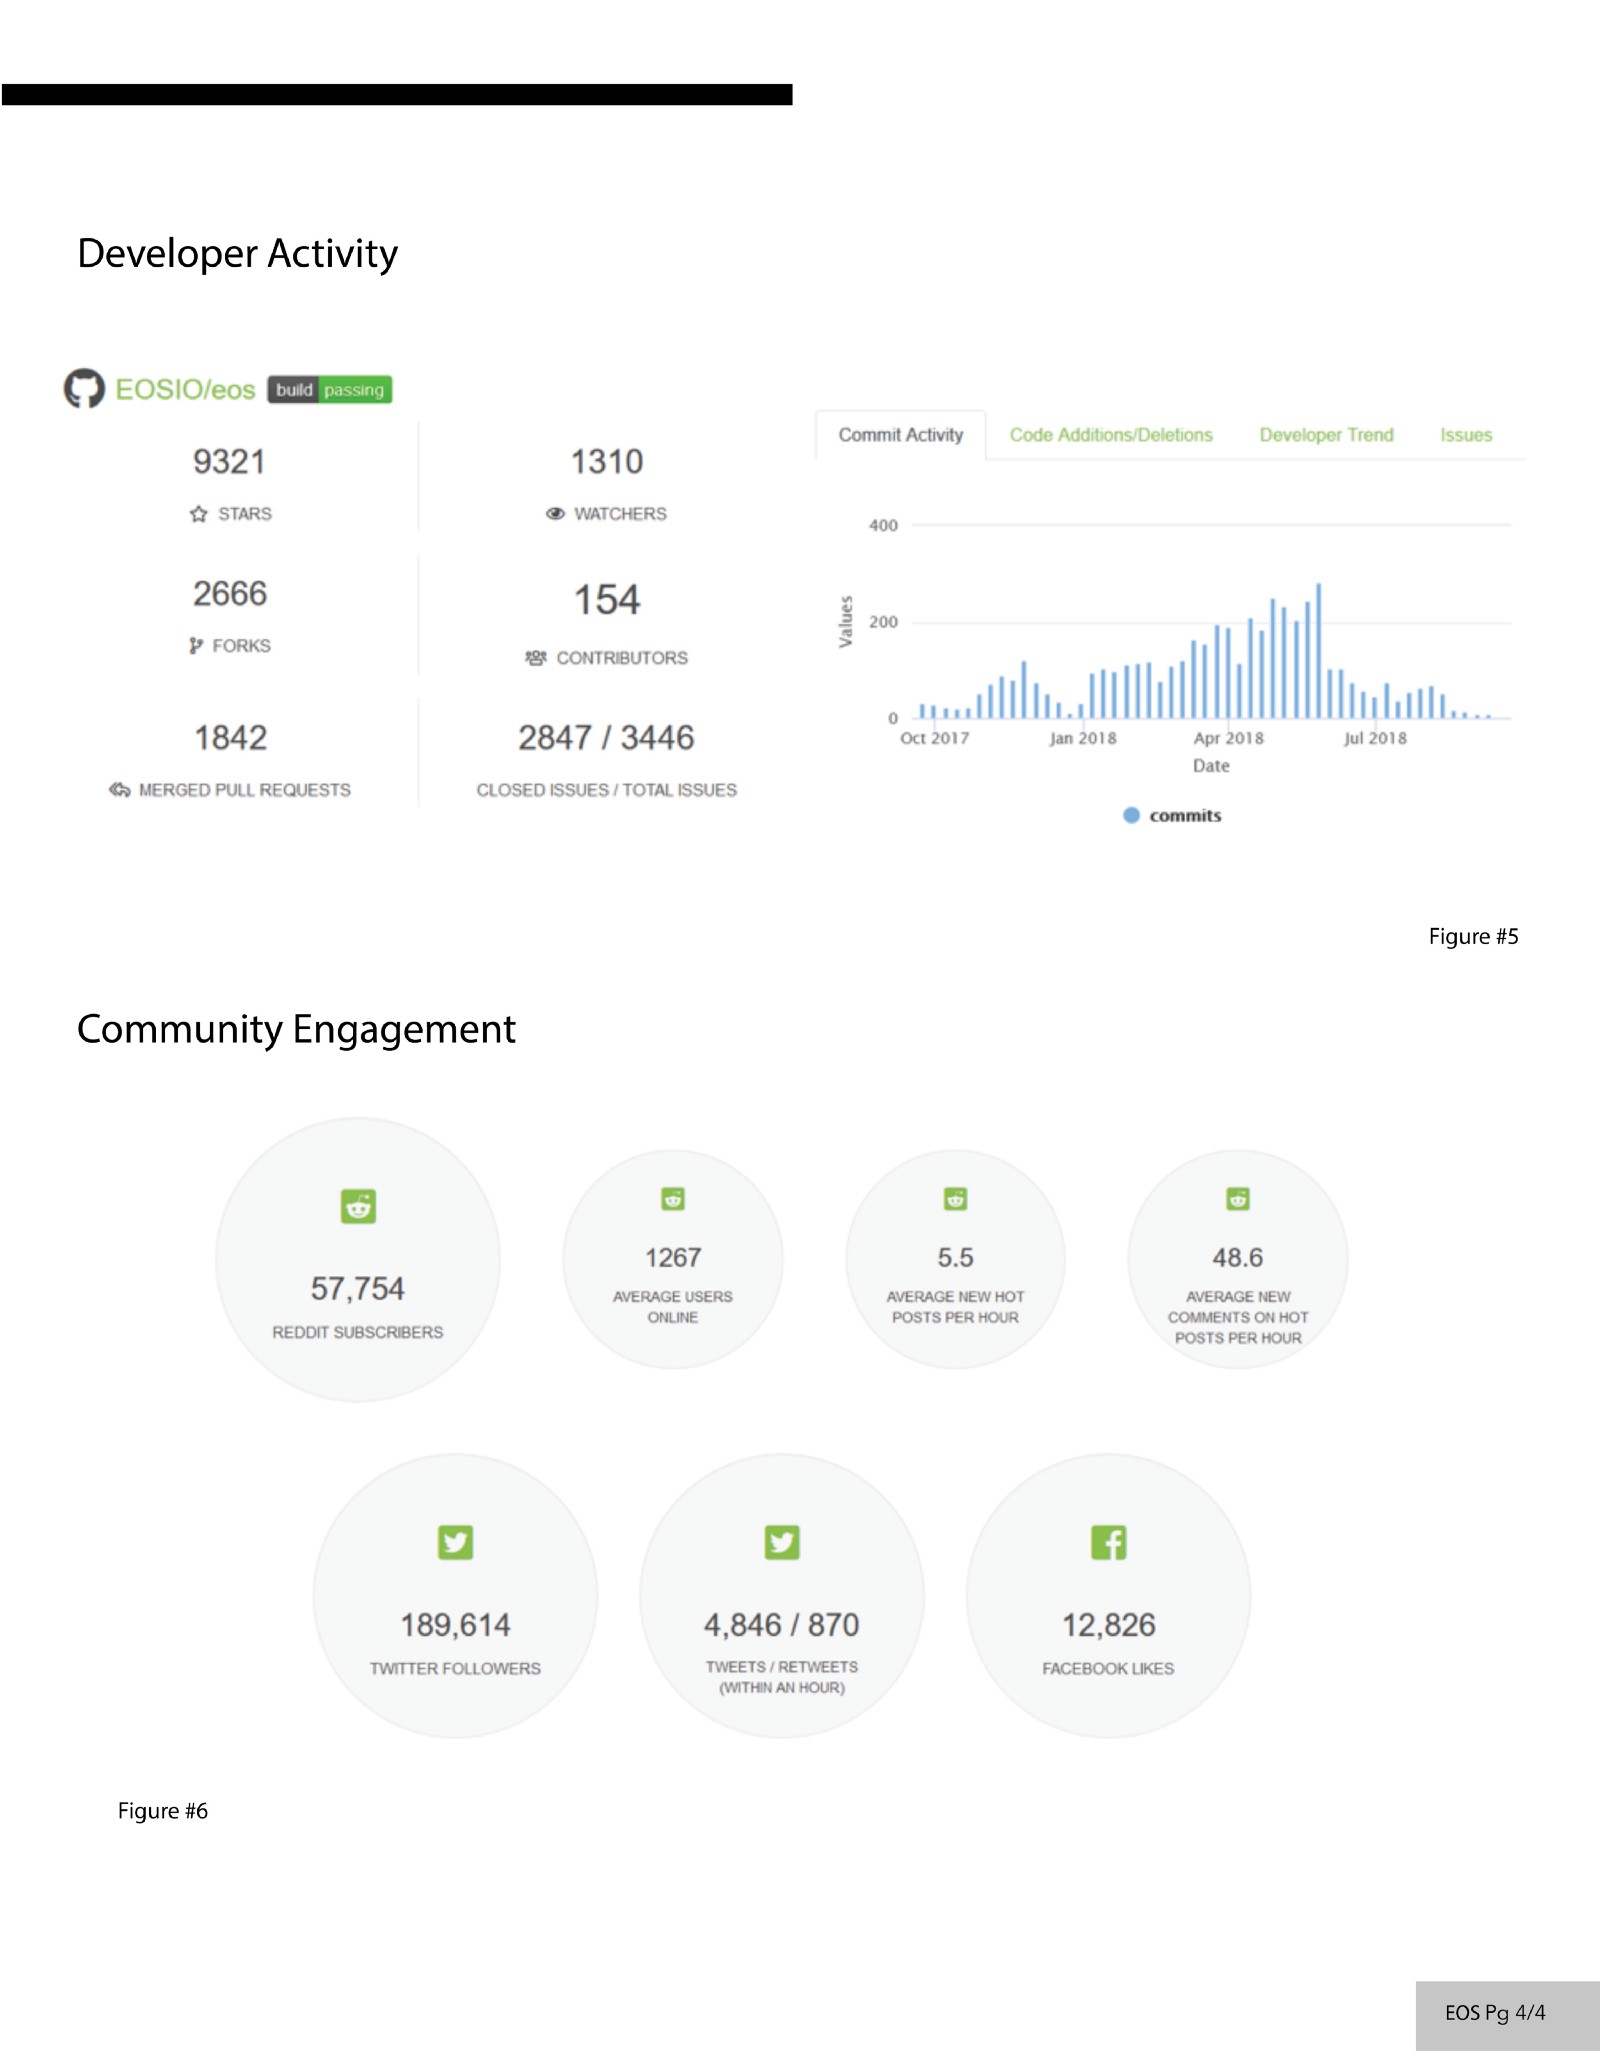Click the Jul 2018 axis label

click(1376, 738)
